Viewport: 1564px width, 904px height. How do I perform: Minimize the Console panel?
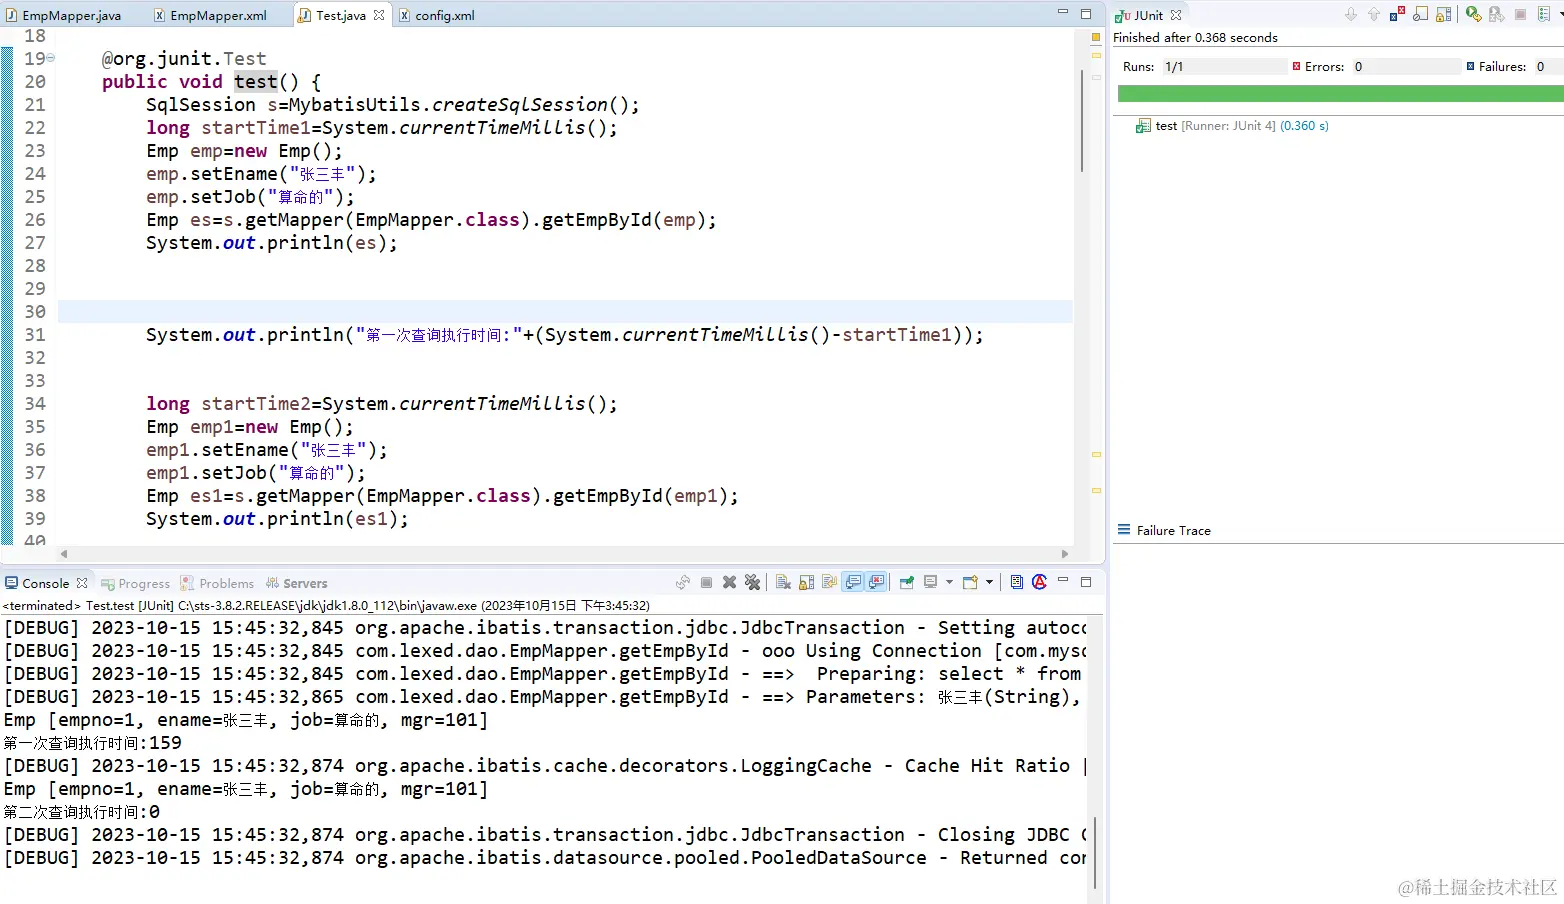(x=1063, y=580)
